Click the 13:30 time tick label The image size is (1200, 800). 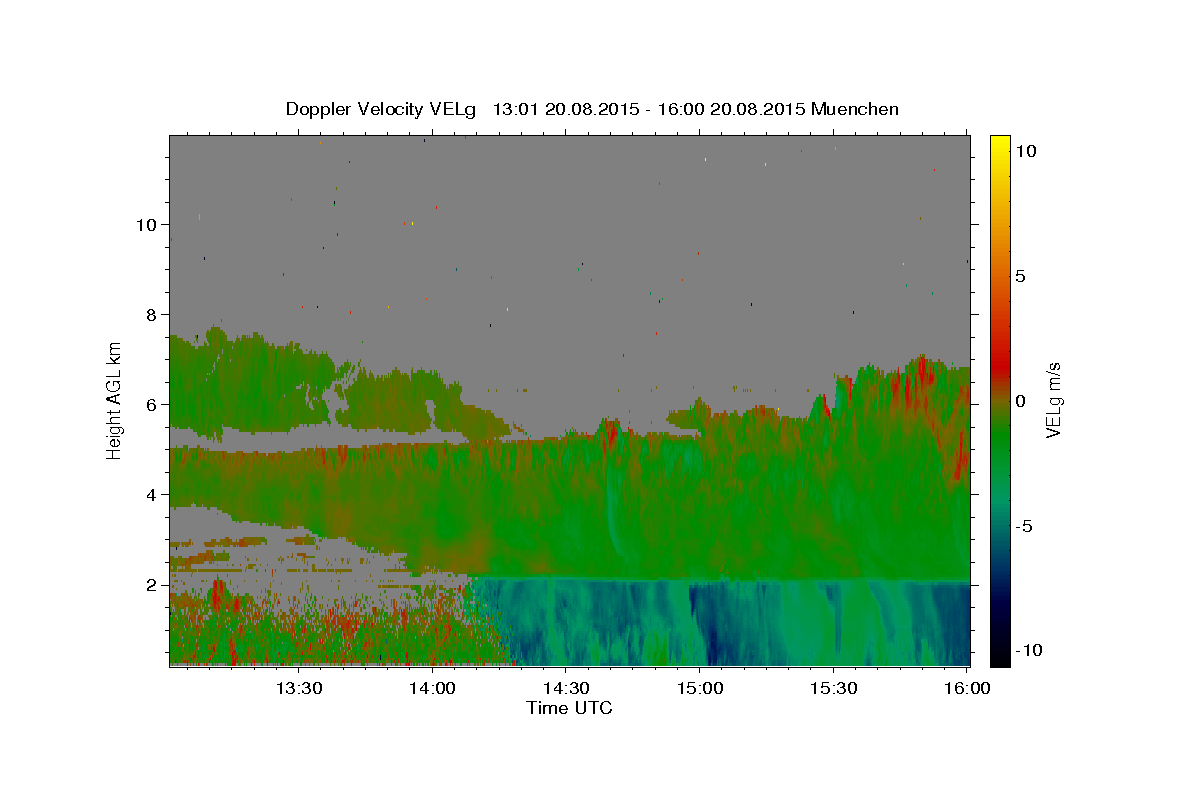pos(299,688)
